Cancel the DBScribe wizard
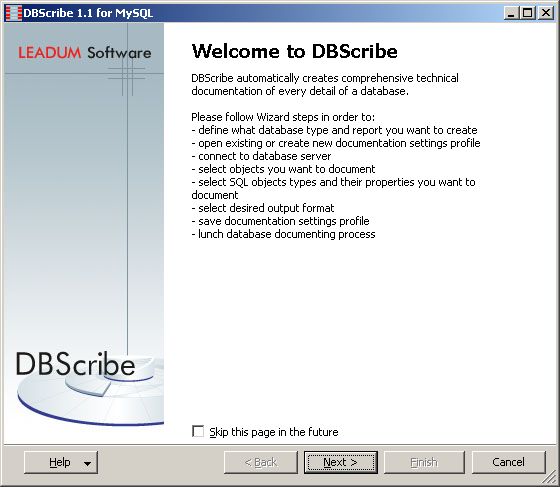This screenshot has height=487, width=560. tap(509, 462)
